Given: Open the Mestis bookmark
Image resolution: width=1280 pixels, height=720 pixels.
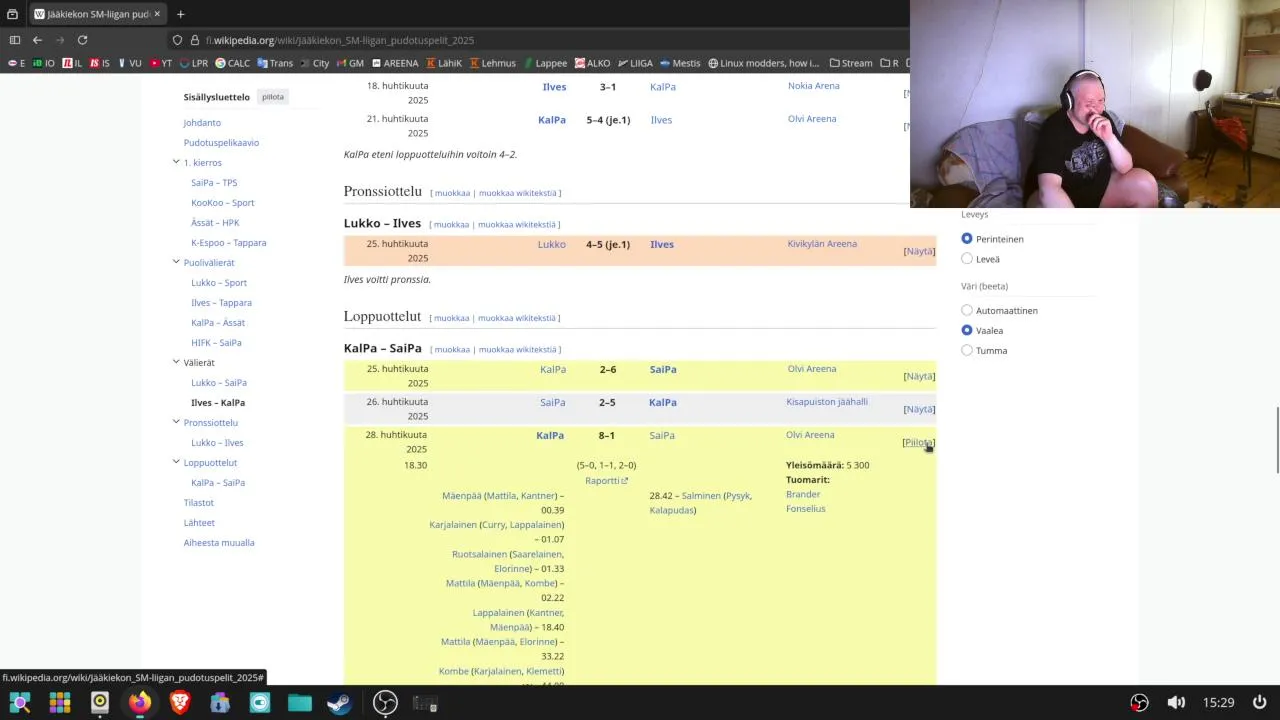Looking at the screenshot, I should [680, 63].
